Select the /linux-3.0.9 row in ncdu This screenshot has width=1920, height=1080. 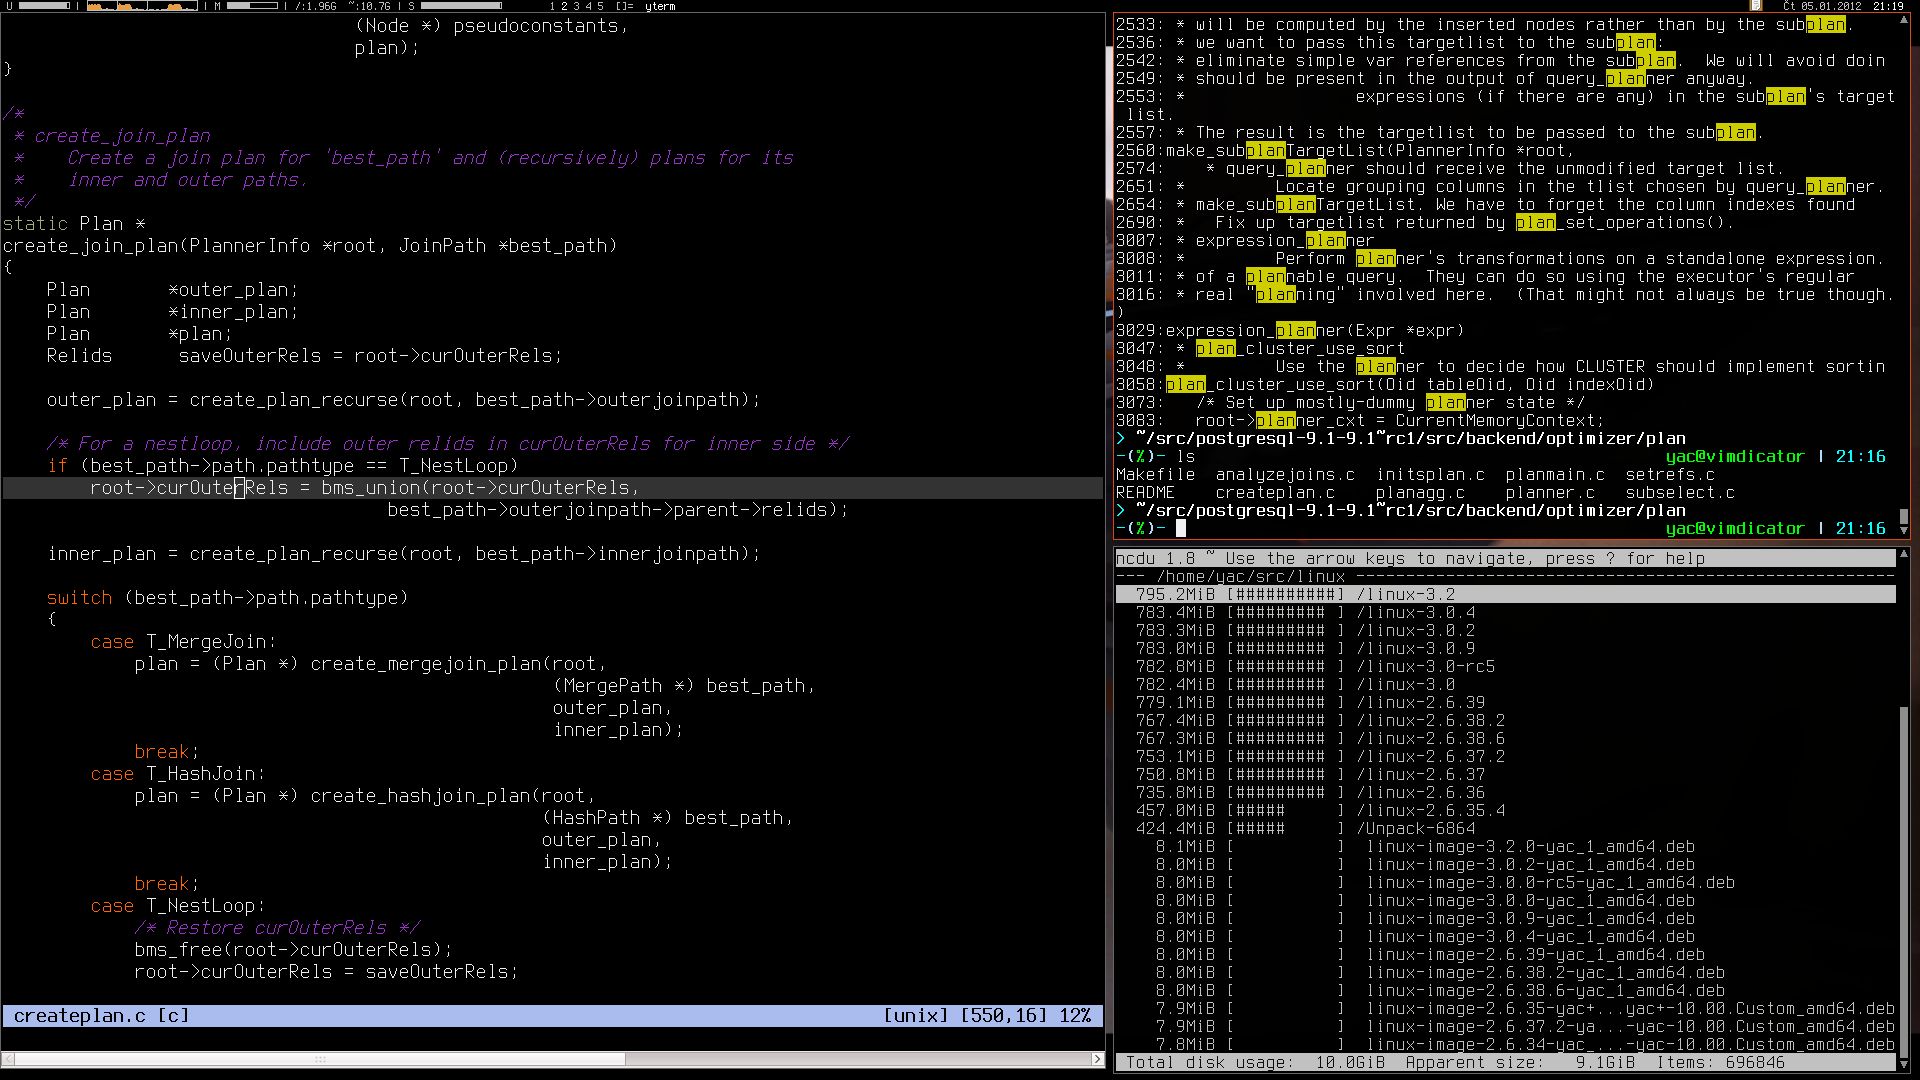[1505, 649]
